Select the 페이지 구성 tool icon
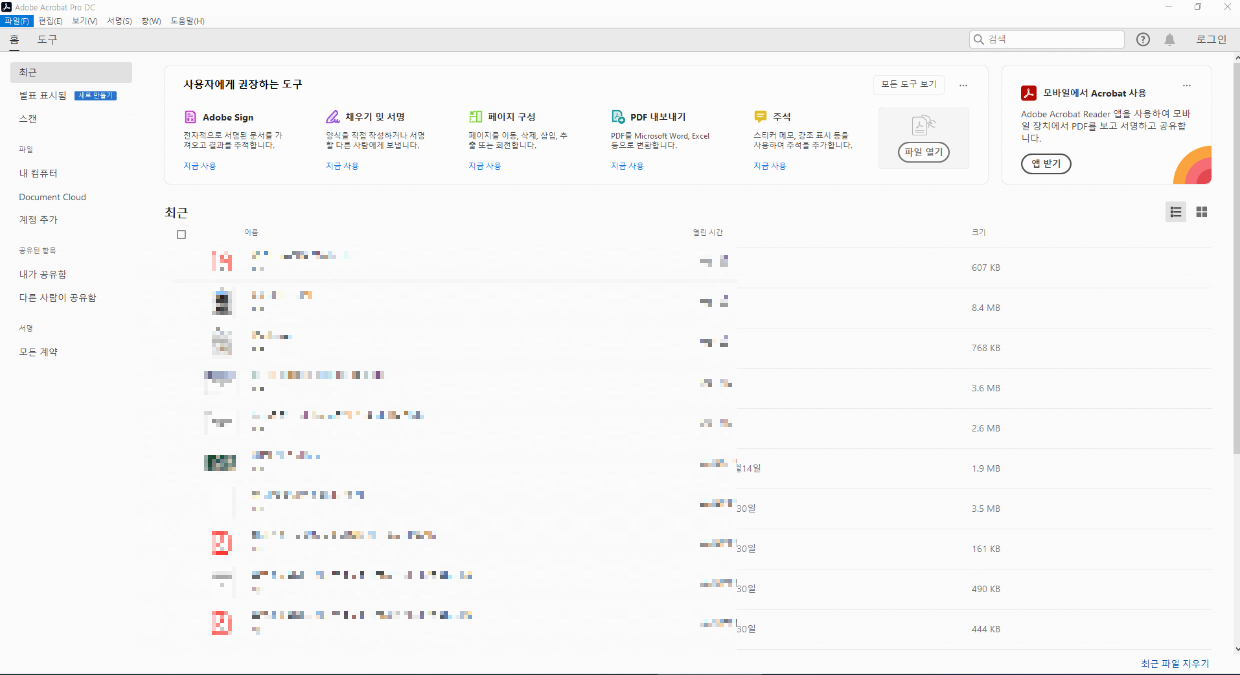 click(475, 117)
